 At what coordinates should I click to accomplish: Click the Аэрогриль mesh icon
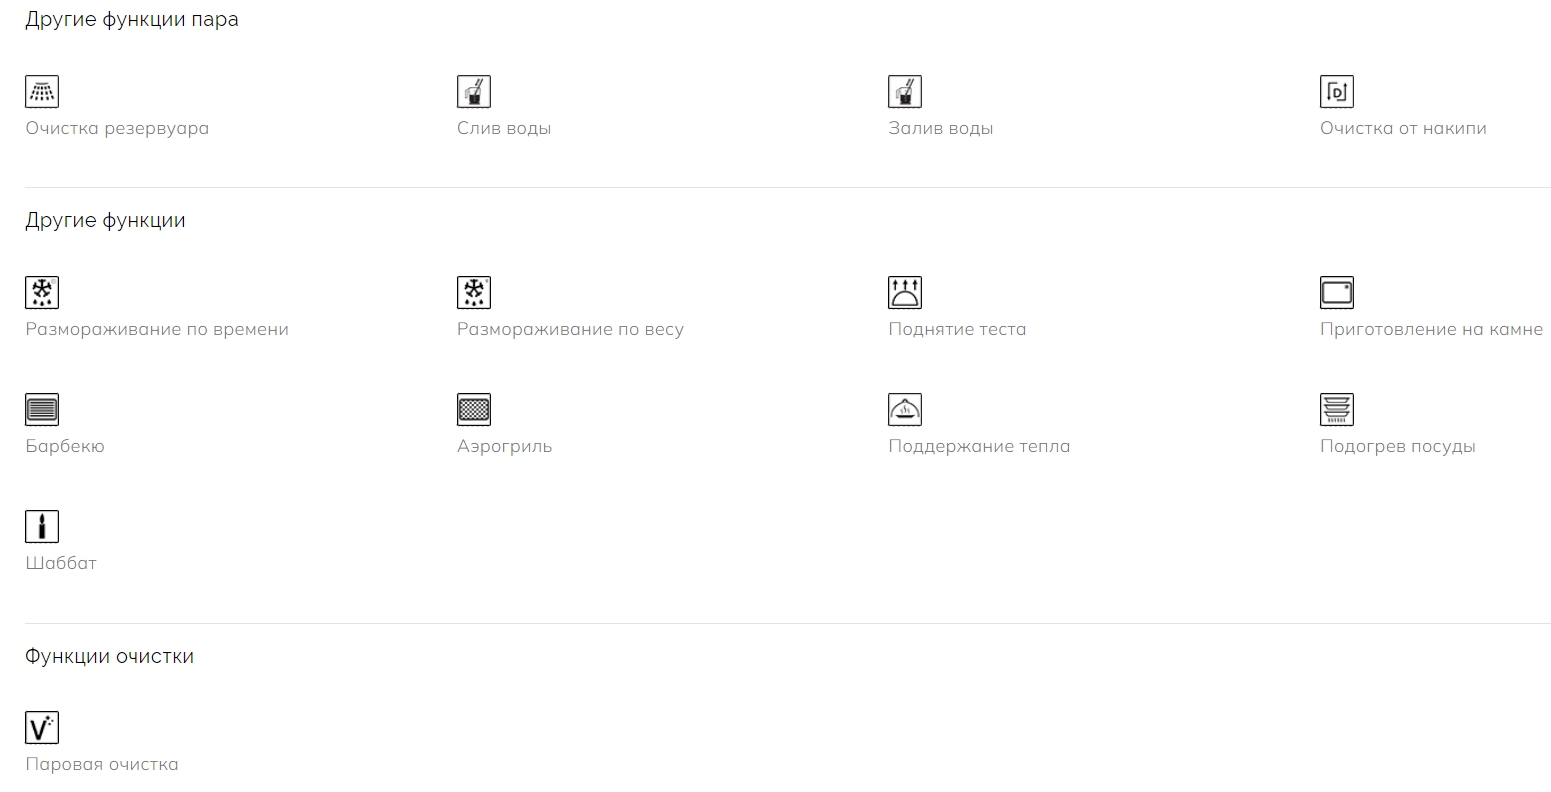[x=474, y=410]
